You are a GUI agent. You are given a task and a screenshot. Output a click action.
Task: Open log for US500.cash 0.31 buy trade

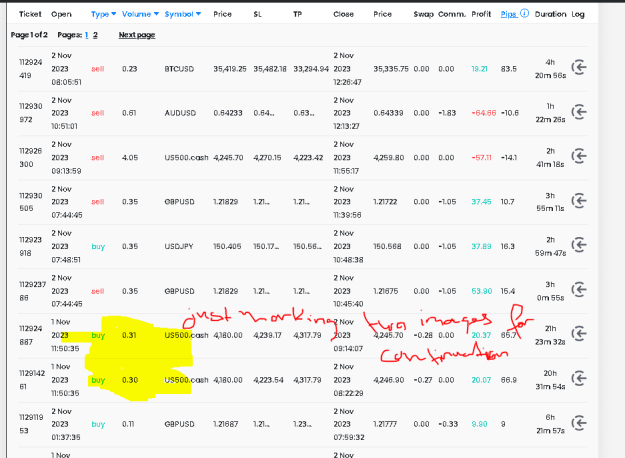(579, 334)
